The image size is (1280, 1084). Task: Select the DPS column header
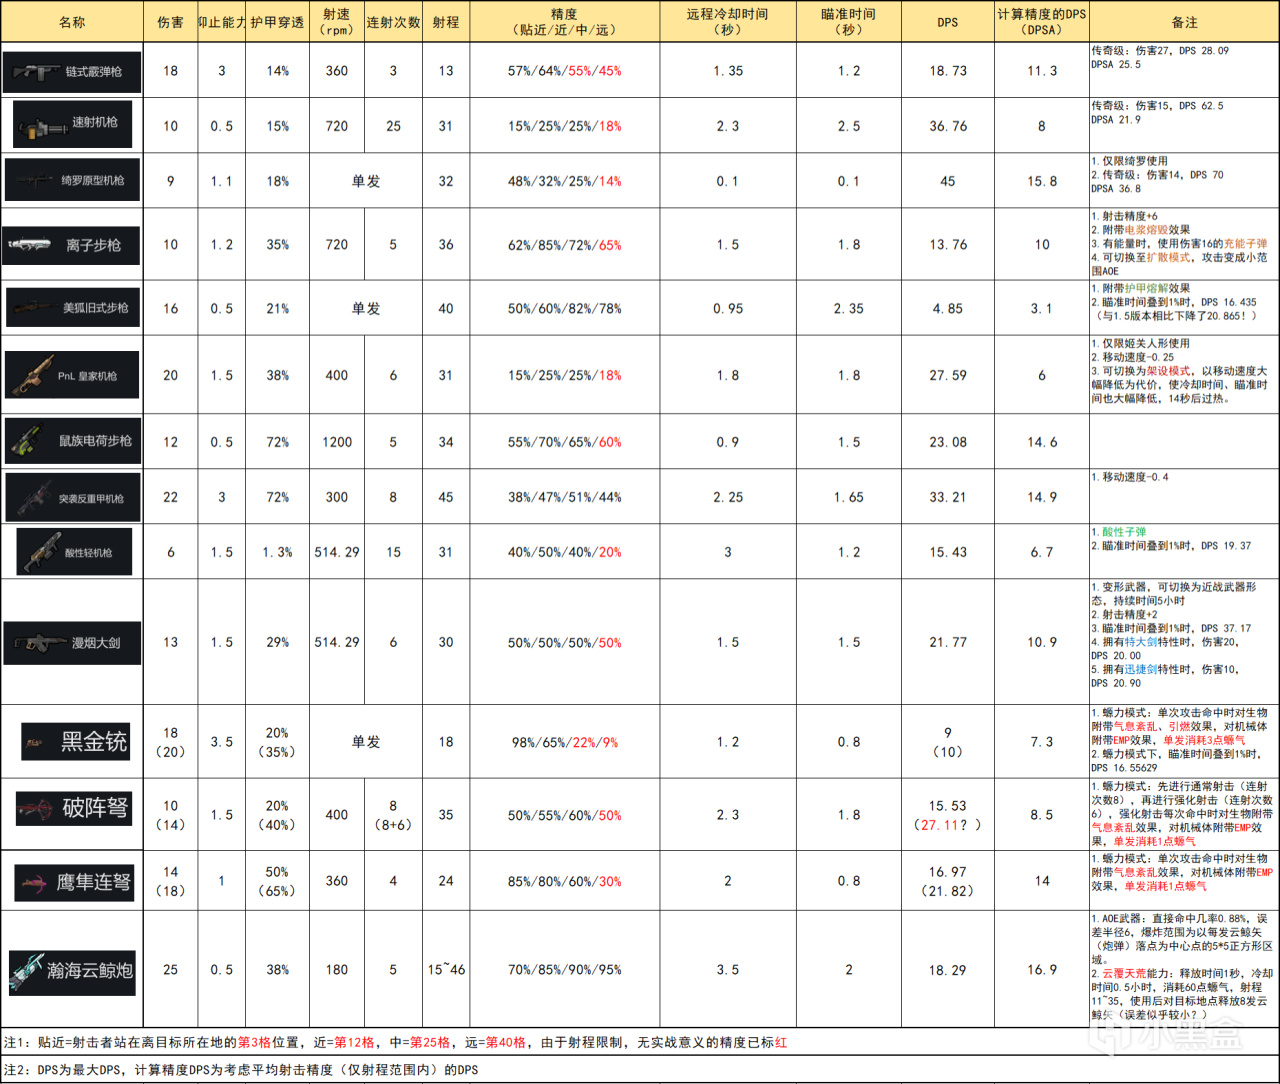[947, 22]
